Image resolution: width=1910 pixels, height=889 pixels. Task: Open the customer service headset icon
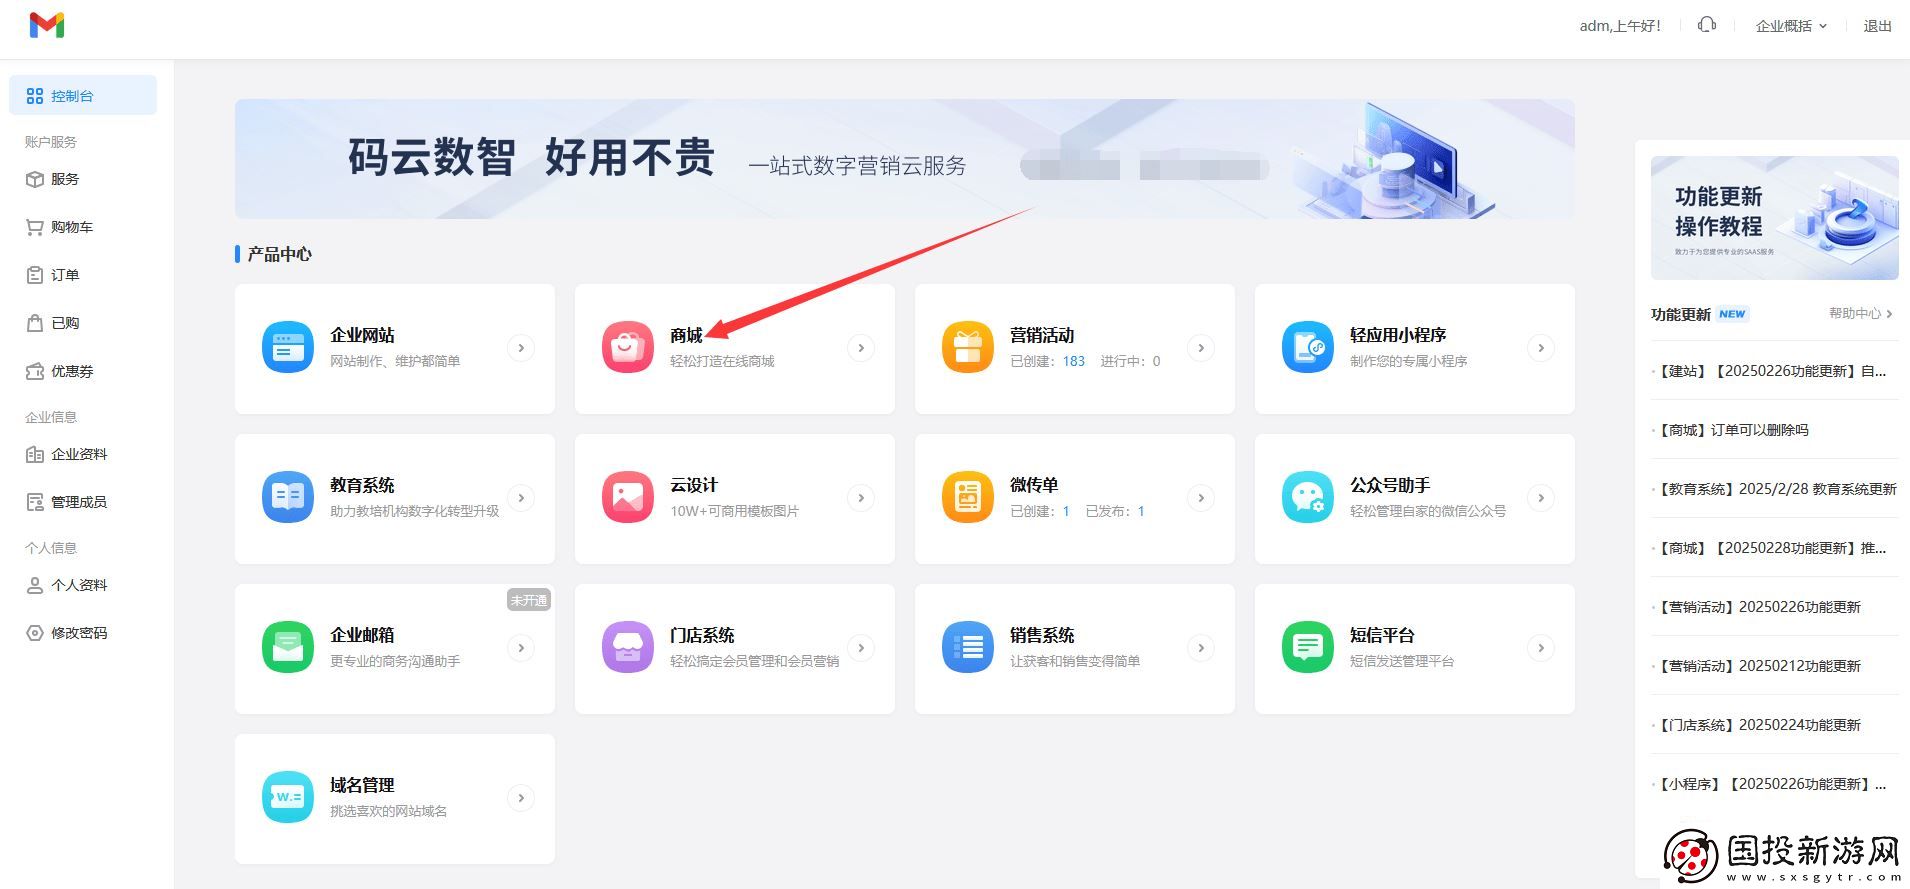click(1707, 25)
